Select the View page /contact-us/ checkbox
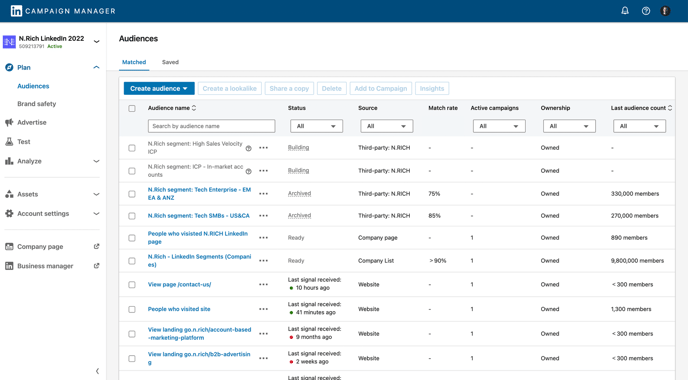This screenshot has width=688, height=380. pyautogui.click(x=132, y=285)
